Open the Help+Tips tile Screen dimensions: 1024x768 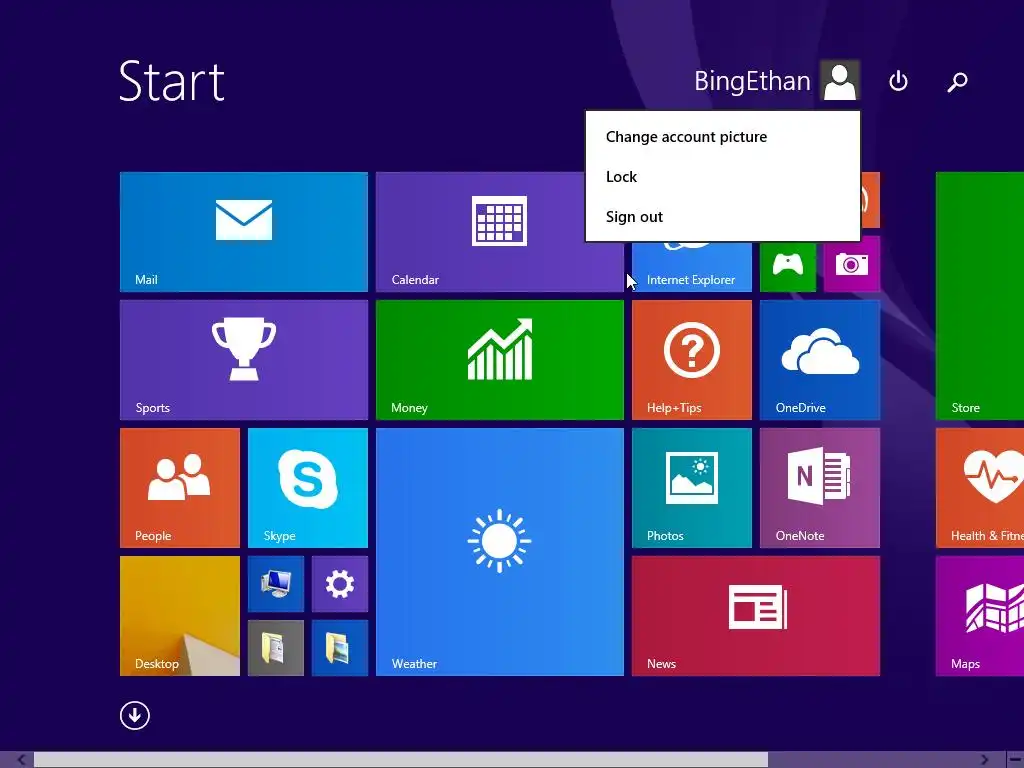692,360
